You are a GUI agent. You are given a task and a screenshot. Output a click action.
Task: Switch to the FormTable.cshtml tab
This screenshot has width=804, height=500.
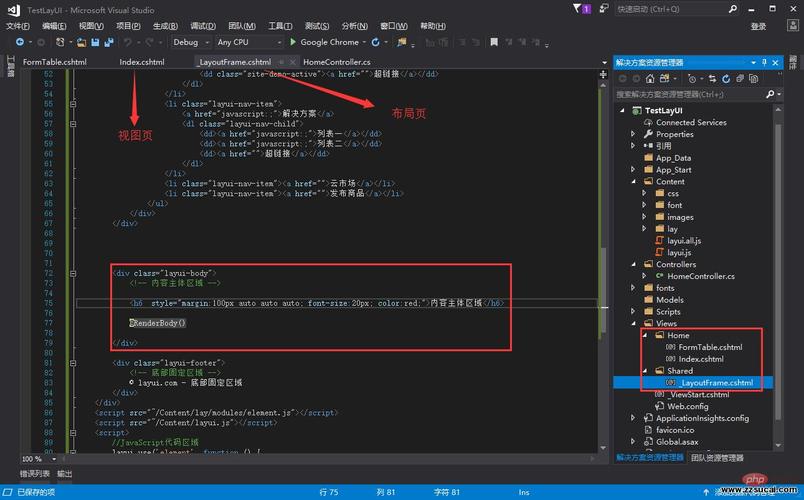(55, 62)
